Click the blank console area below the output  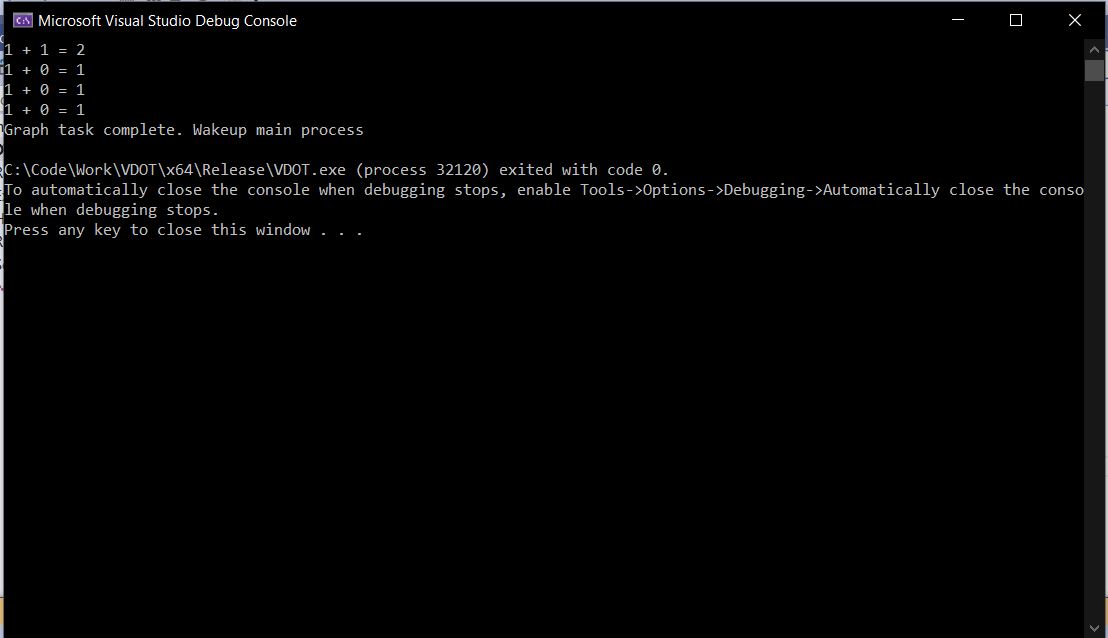pos(500,400)
